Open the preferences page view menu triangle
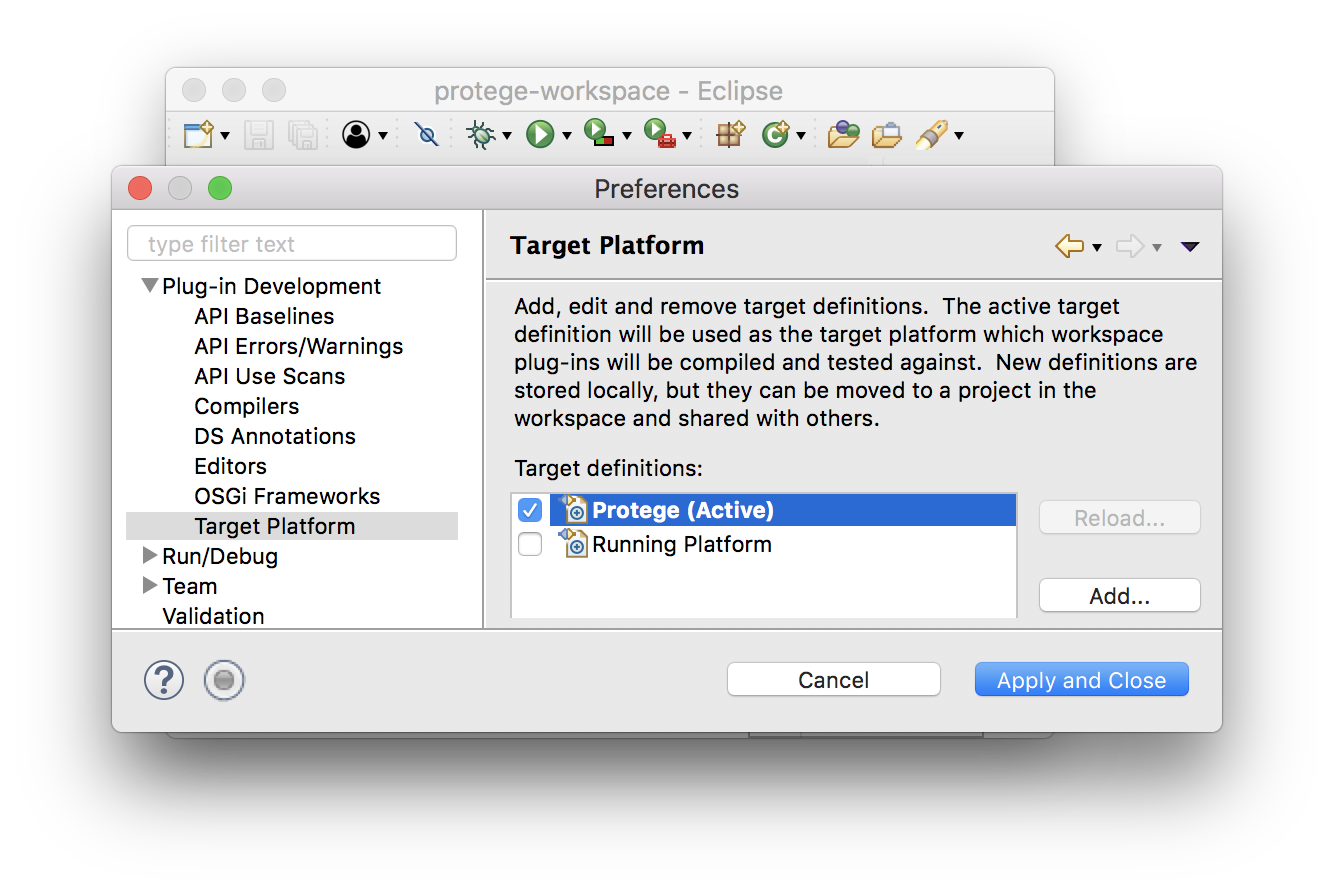Screen dimensions: 1334x892 point(1189,247)
